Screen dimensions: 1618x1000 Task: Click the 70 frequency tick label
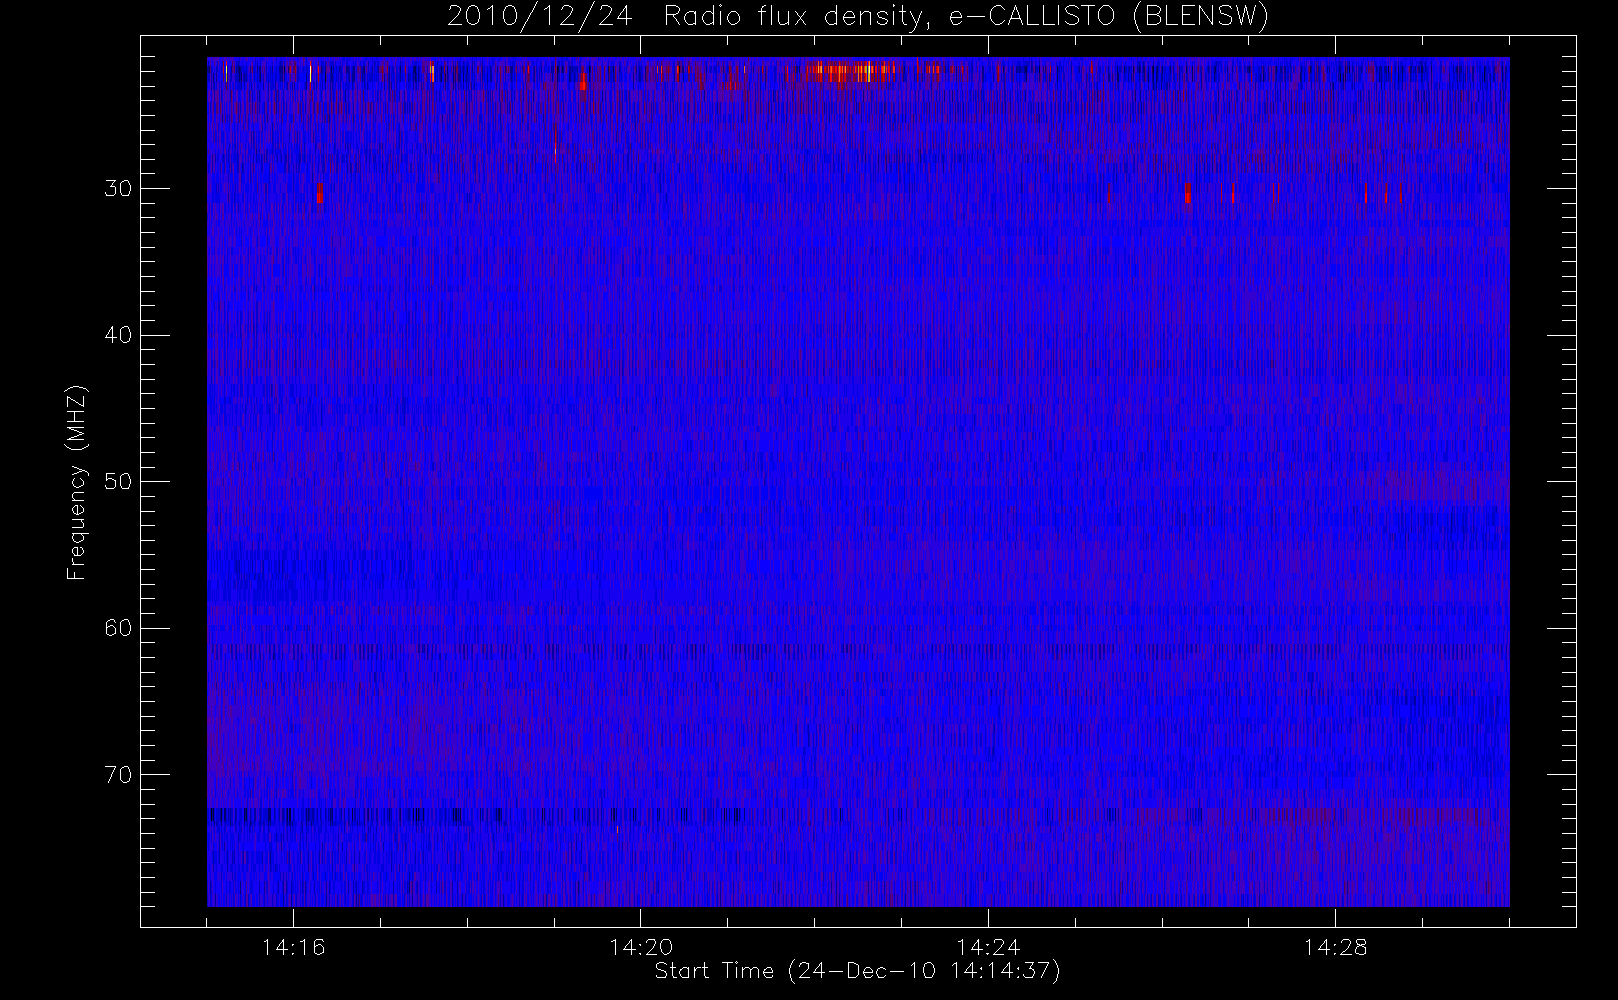(x=118, y=774)
